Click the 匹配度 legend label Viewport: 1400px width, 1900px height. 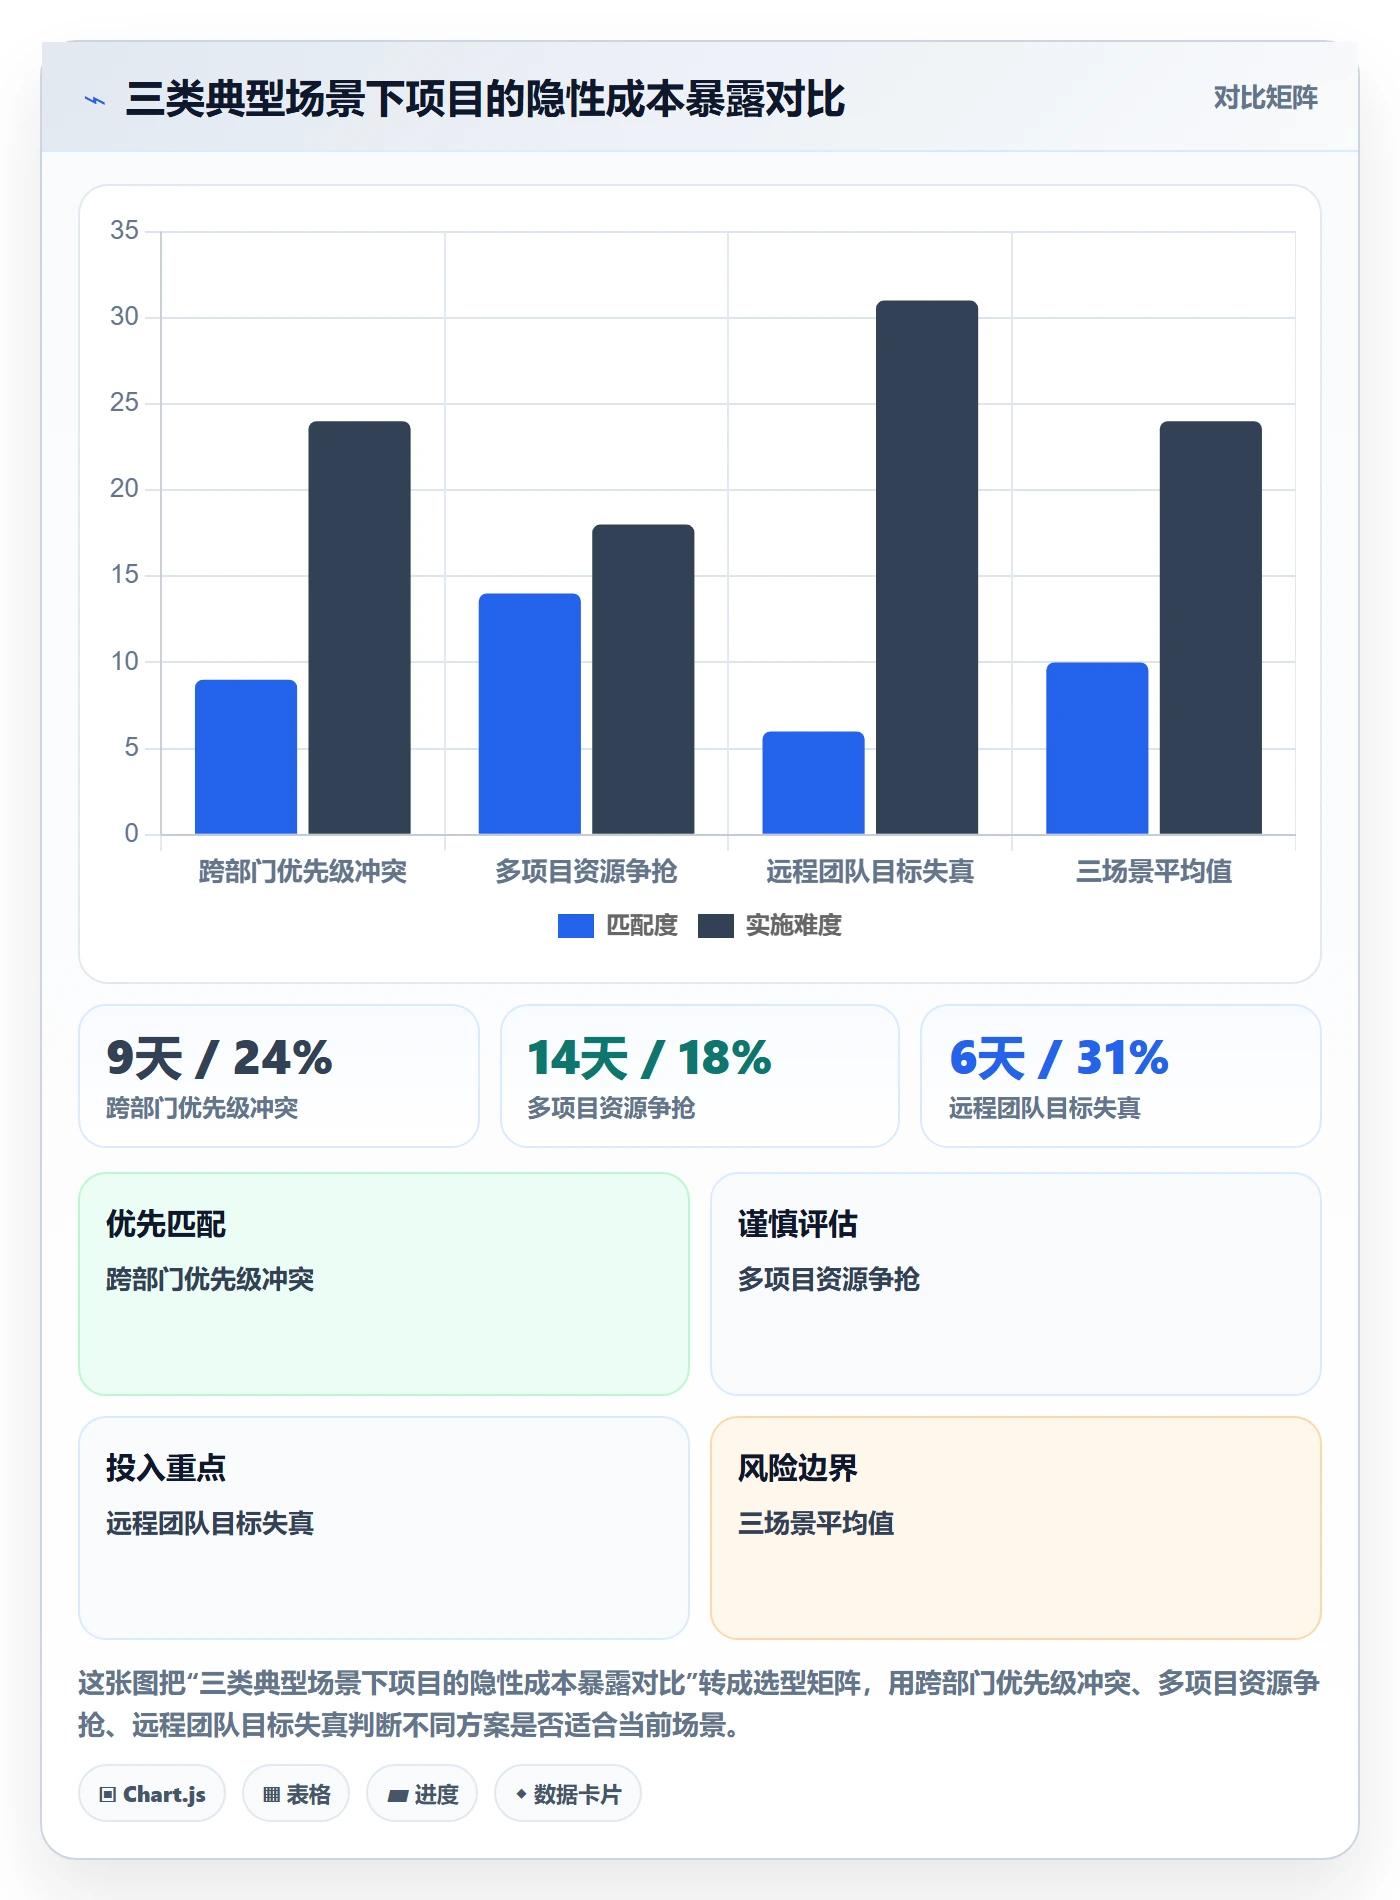tap(641, 926)
